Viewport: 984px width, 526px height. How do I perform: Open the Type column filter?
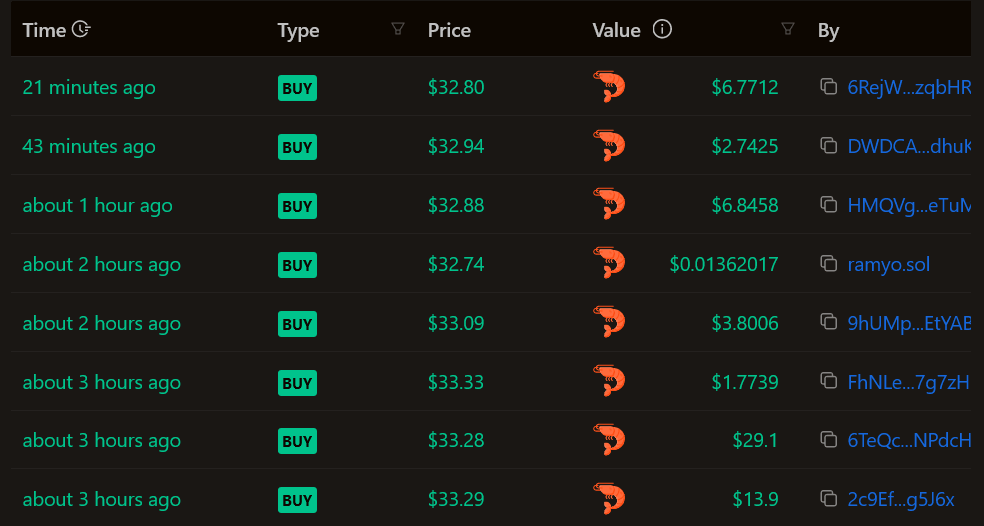pos(398,29)
